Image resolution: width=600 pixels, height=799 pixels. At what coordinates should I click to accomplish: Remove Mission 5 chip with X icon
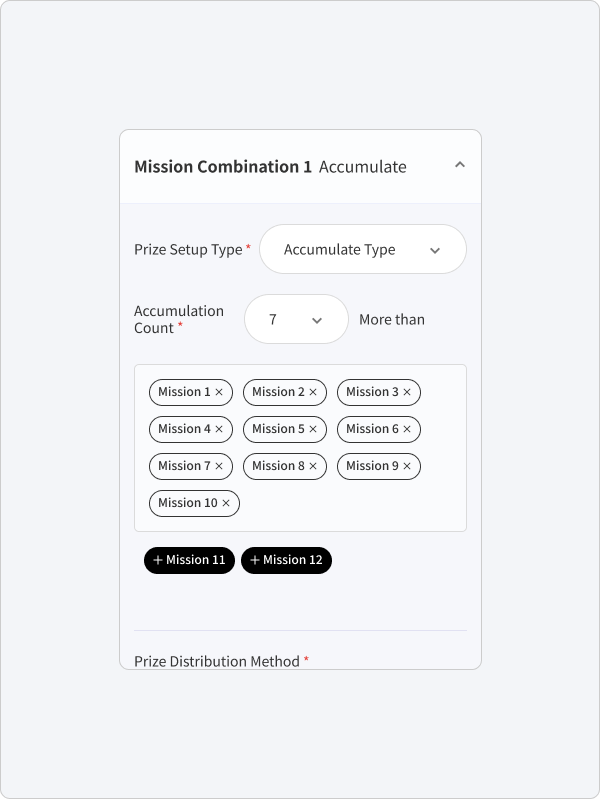pyautogui.click(x=313, y=429)
